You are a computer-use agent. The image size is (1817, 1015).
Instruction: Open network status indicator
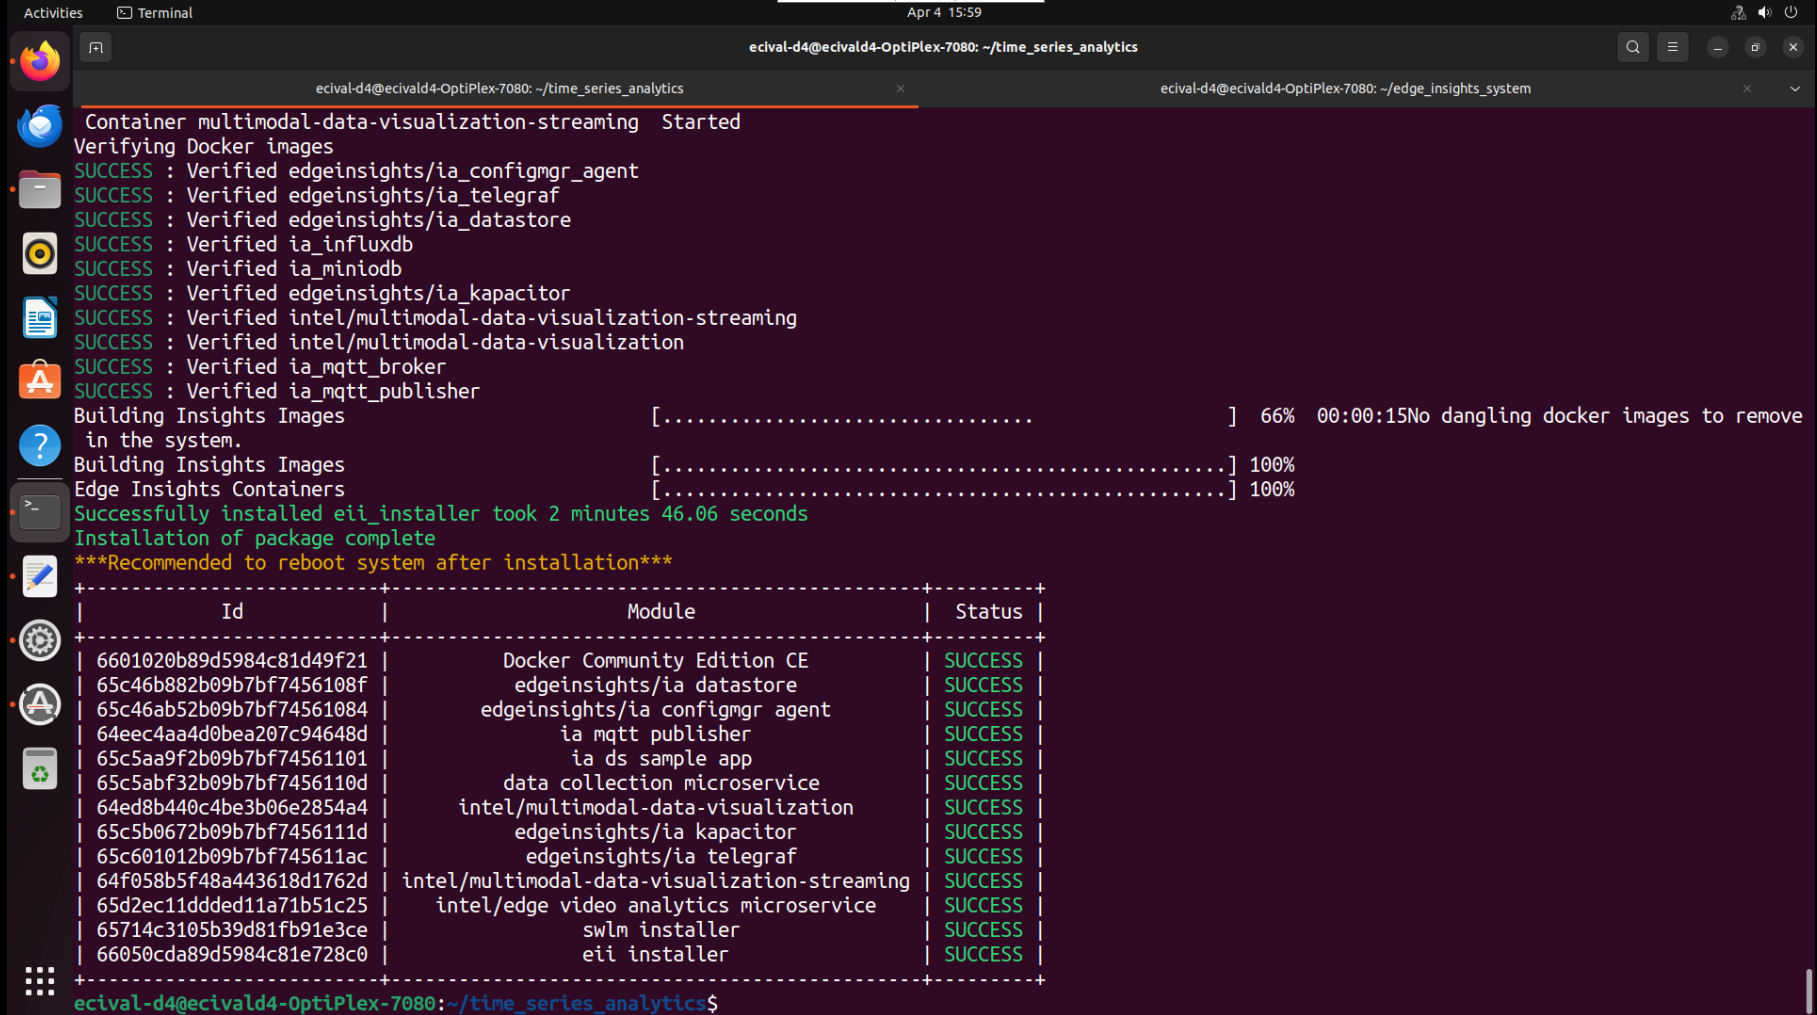[1738, 13]
